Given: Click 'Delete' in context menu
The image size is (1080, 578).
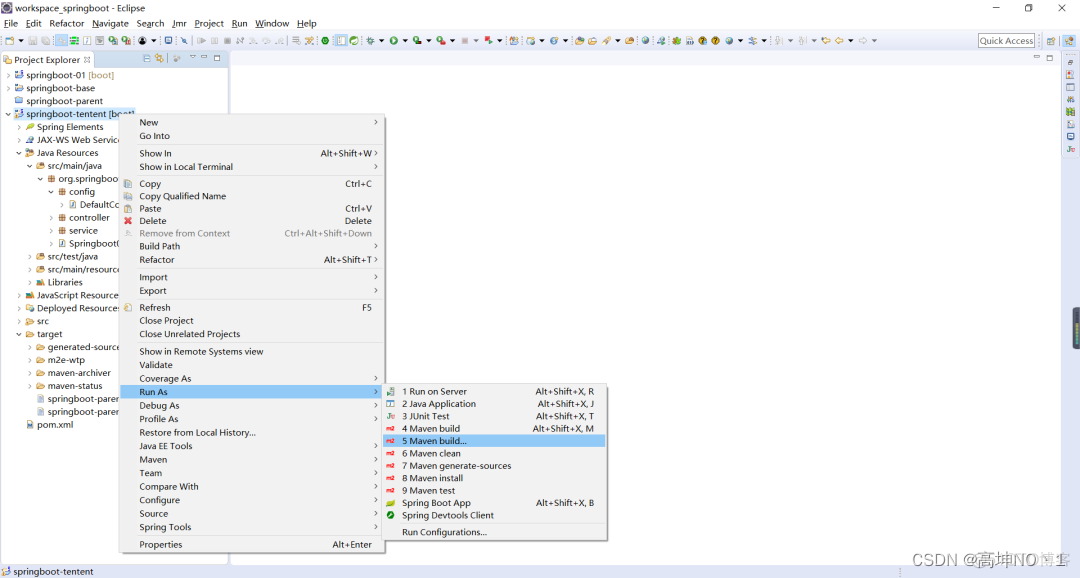Looking at the screenshot, I should point(252,221).
